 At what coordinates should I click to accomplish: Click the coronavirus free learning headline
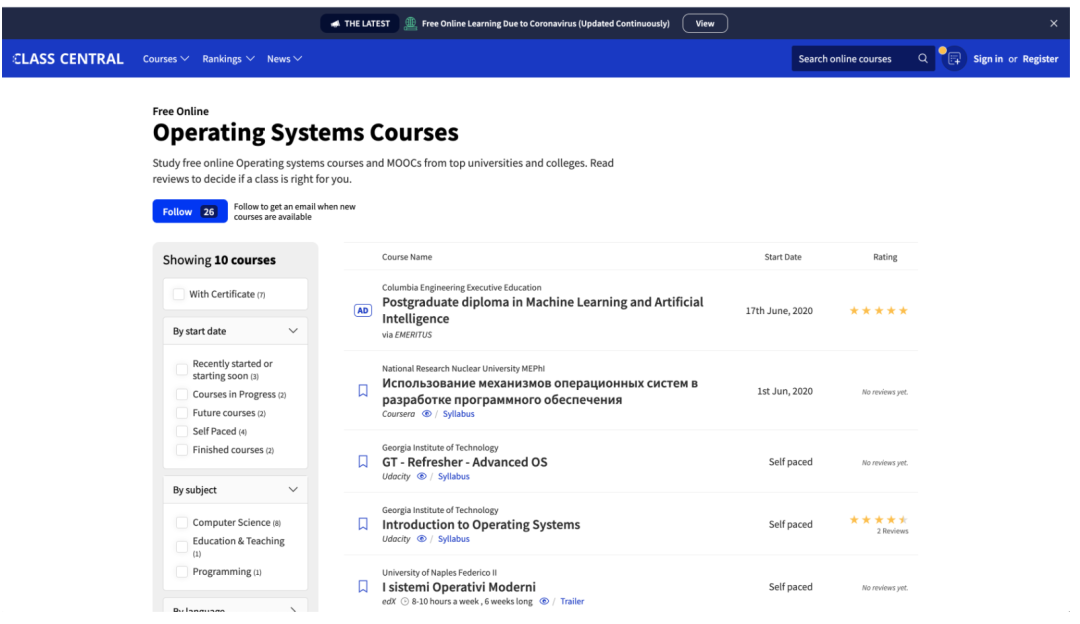[x=546, y=23]
